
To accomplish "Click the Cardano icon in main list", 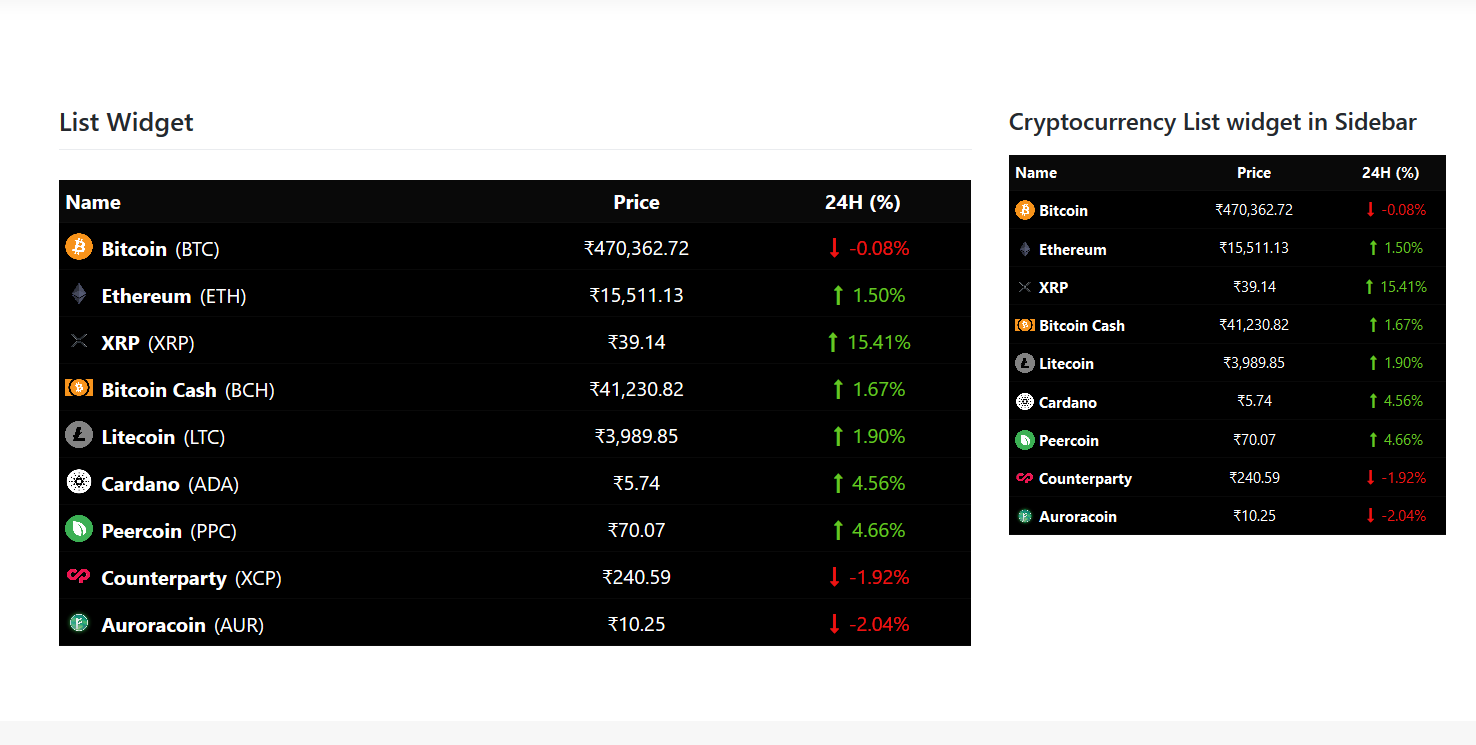I will coord(79,482).
